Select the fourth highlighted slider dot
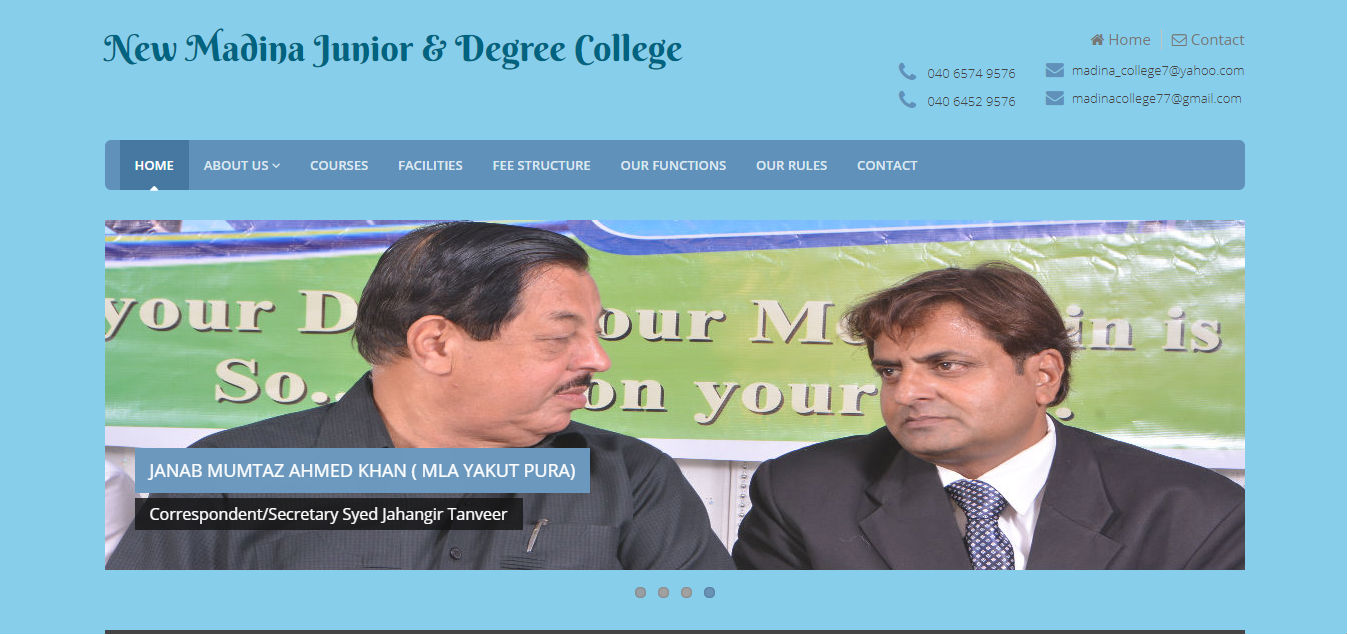1347x634 pixels. pyautogui.click(x=709, y=592)
